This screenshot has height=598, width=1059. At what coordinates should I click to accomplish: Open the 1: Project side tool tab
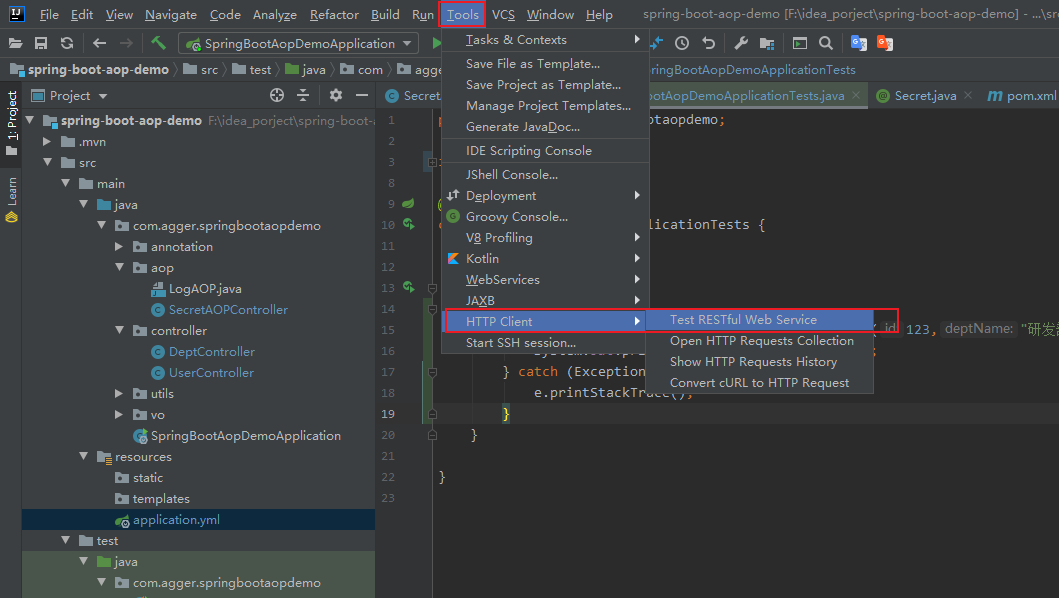click(11, 122)
